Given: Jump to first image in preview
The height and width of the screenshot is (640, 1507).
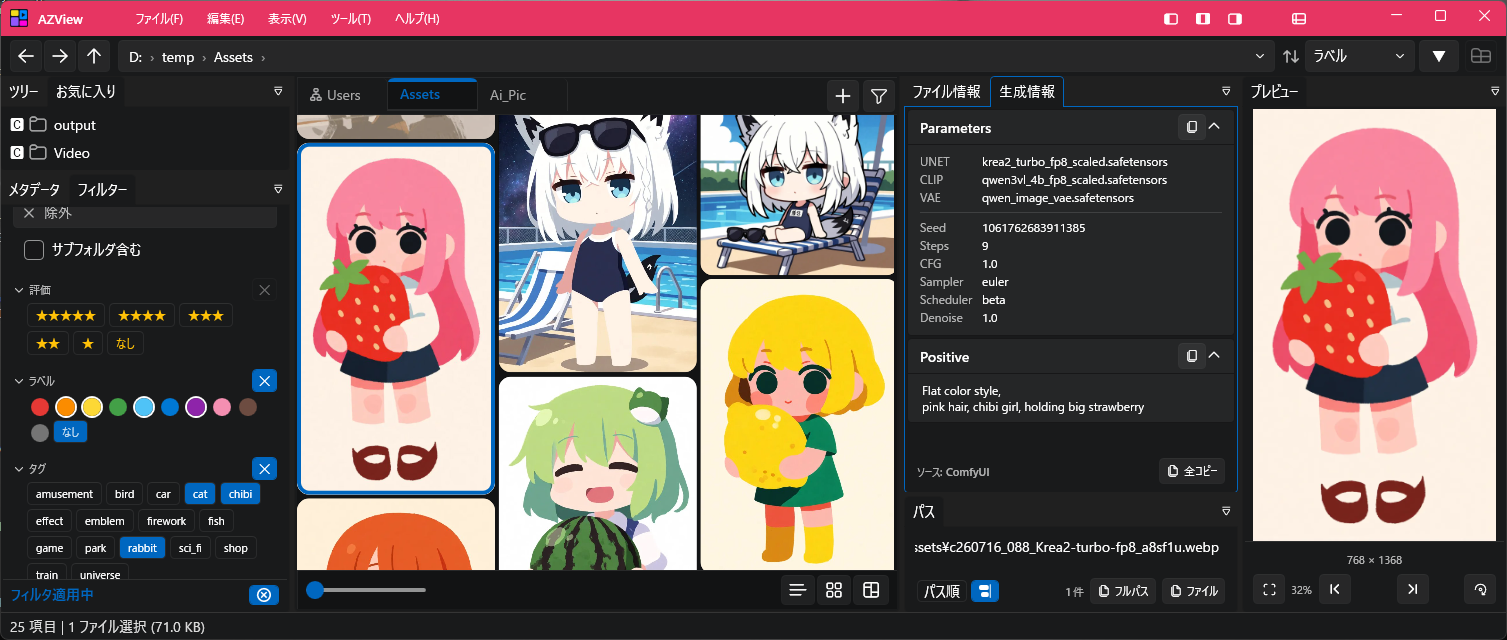Looking at the screenshot, I should tap(1335, 590).
